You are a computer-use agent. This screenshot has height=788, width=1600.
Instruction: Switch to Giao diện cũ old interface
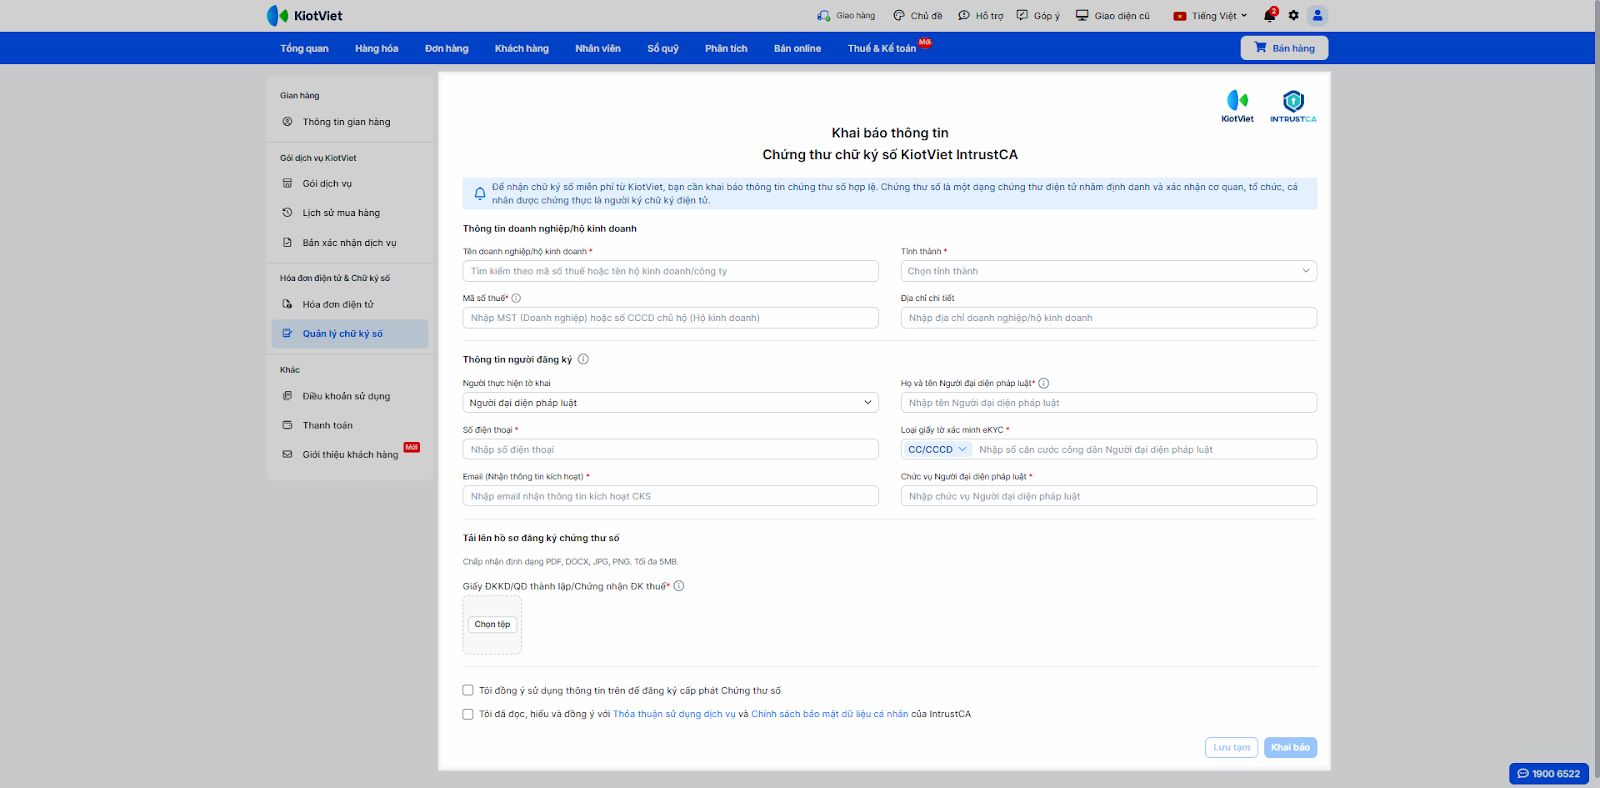click(1113, 16)
